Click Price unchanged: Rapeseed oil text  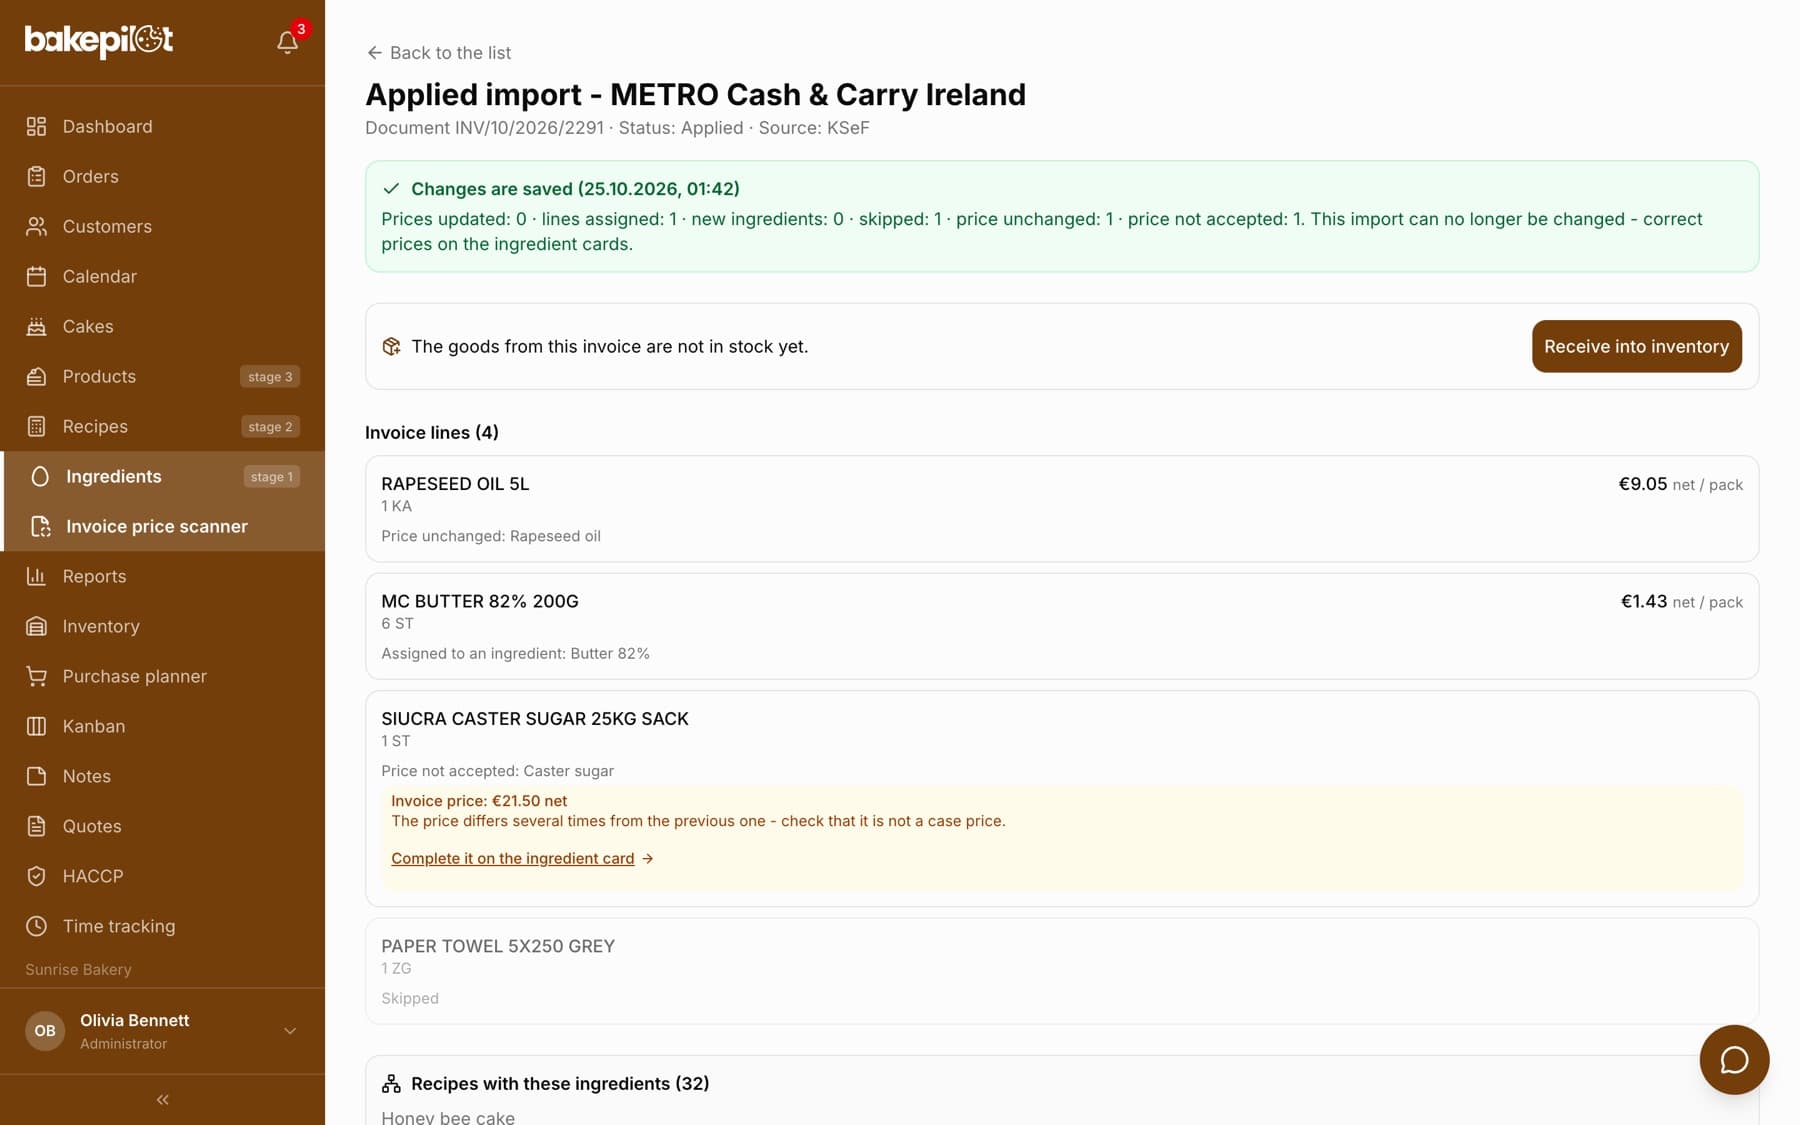pos(491,536)
